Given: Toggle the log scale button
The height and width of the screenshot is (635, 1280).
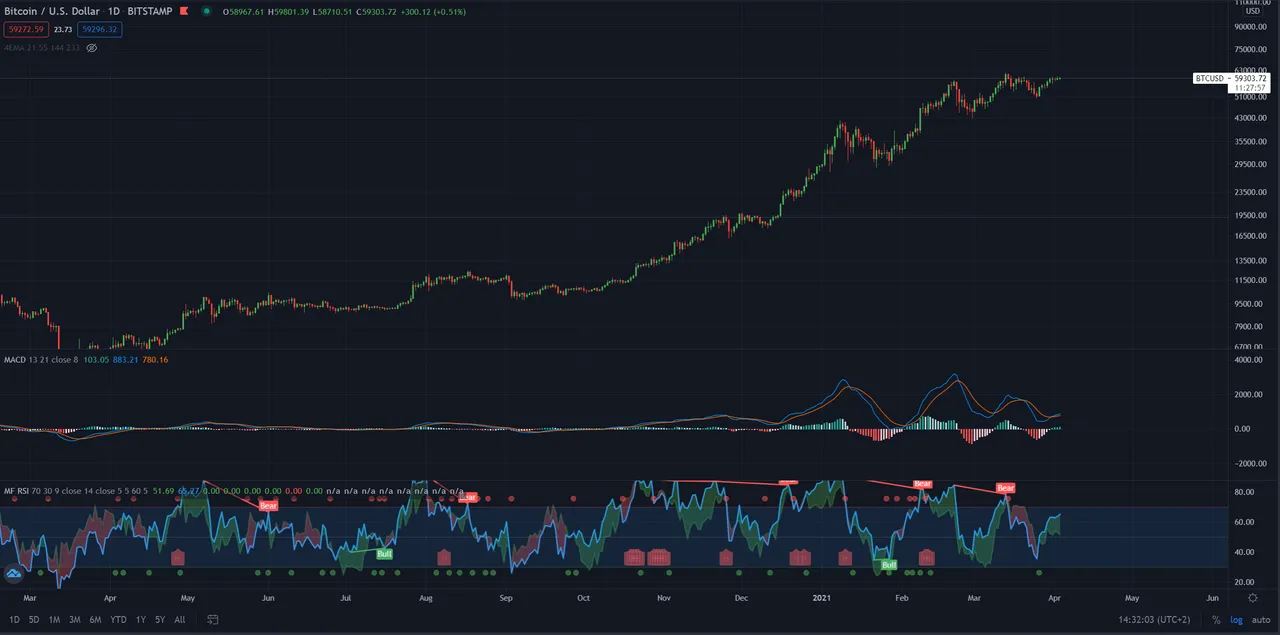Looking at the screenshot, I should point(1236,620).
